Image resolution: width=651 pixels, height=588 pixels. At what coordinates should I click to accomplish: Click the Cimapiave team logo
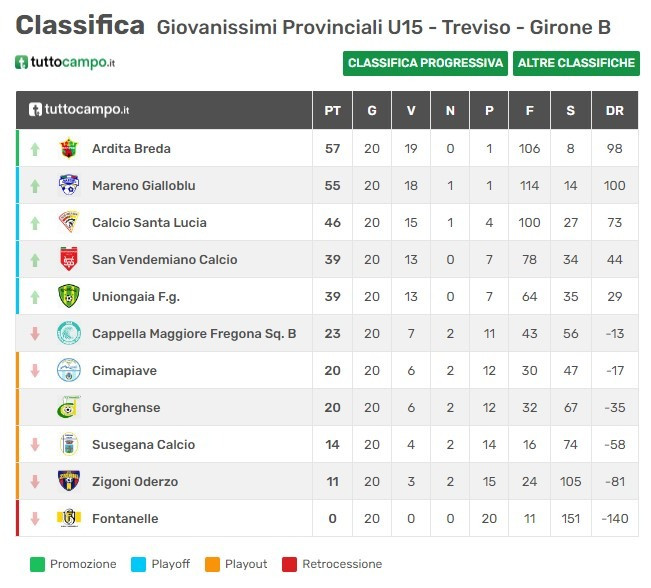(x=68, y=371)
